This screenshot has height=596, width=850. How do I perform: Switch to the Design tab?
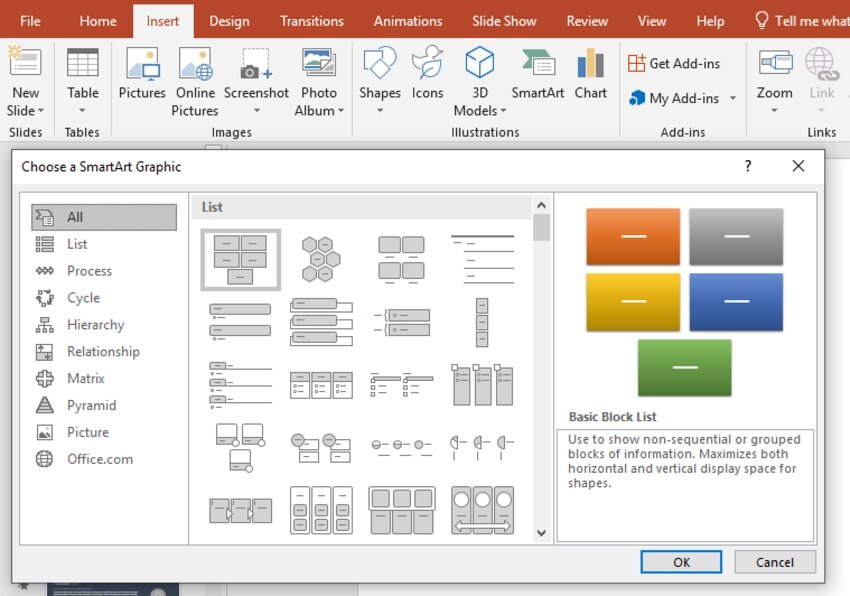[x=229, y=21]
